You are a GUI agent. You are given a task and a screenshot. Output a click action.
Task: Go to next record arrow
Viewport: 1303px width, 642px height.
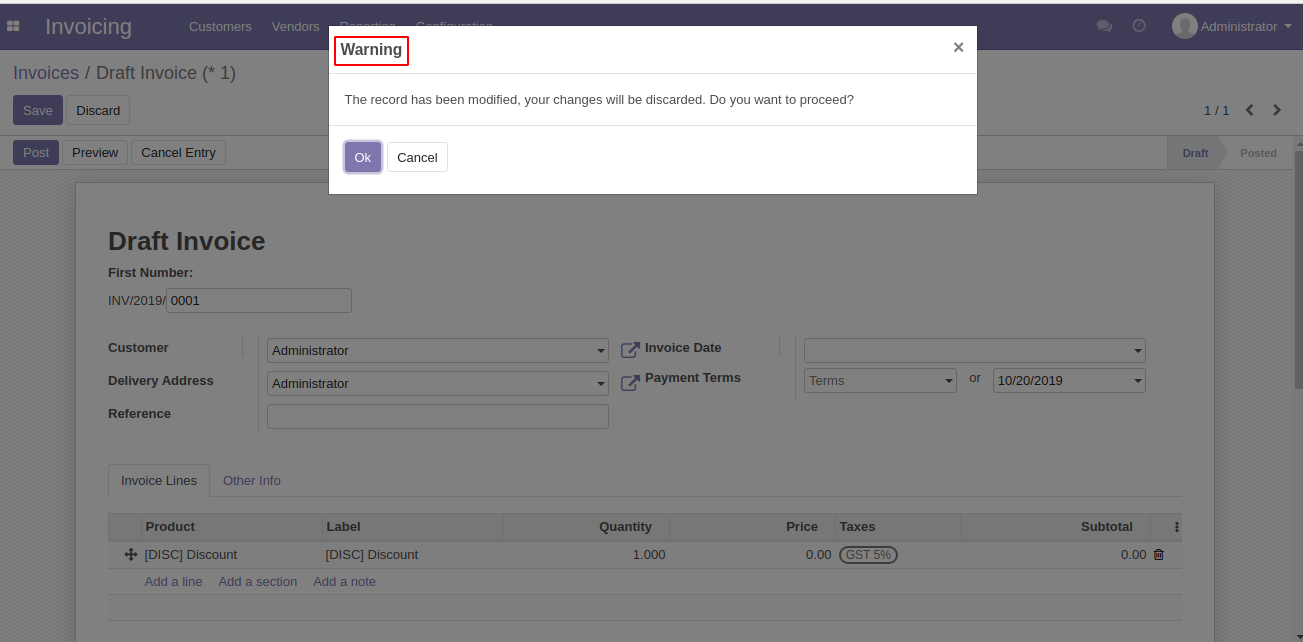(x=1277, y=110)
